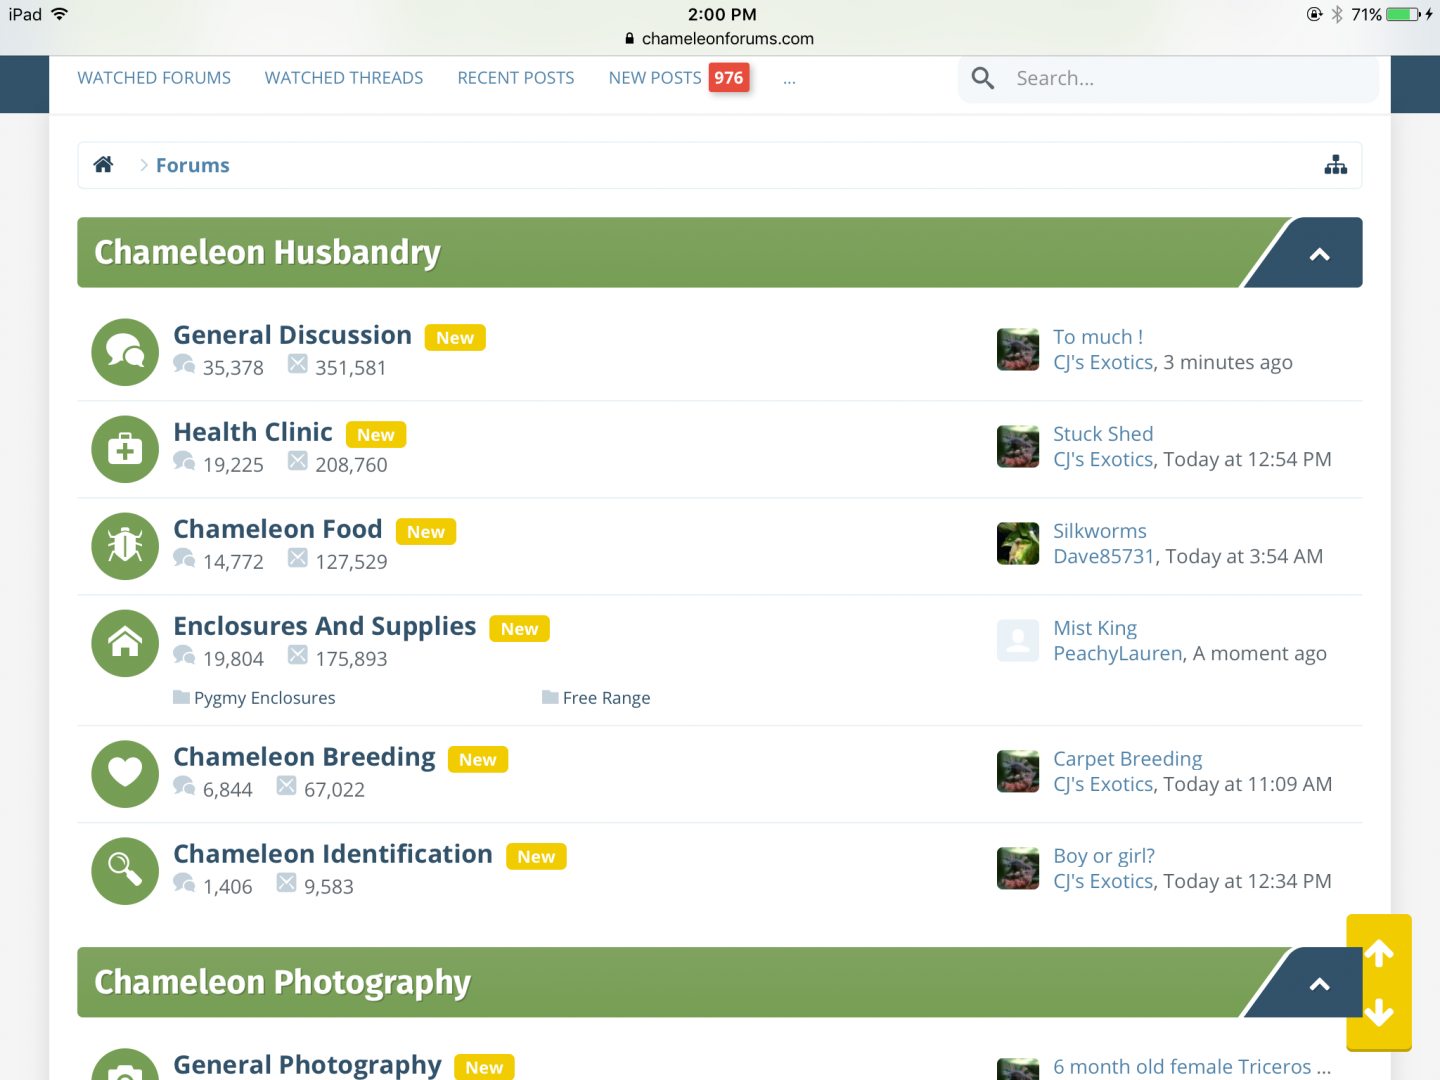
Task: Open the Pygmy Enclosures subforum
Action: point(264,698)
